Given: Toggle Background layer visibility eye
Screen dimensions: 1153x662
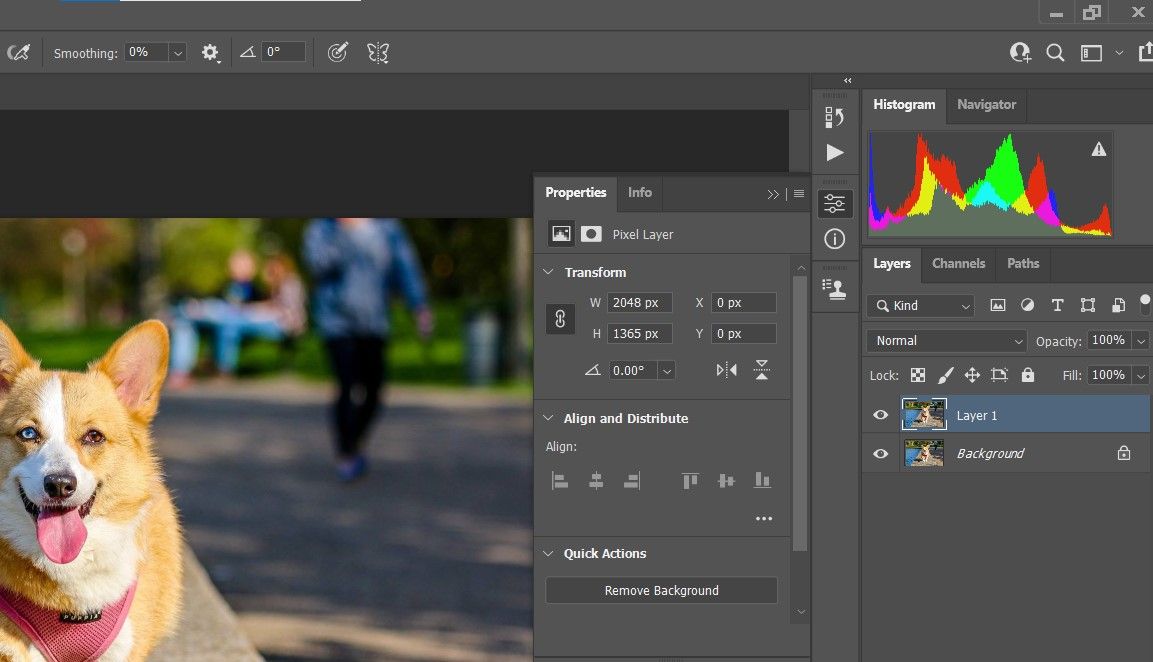Looking at the screenshot, I should click(x=880, y=453).
